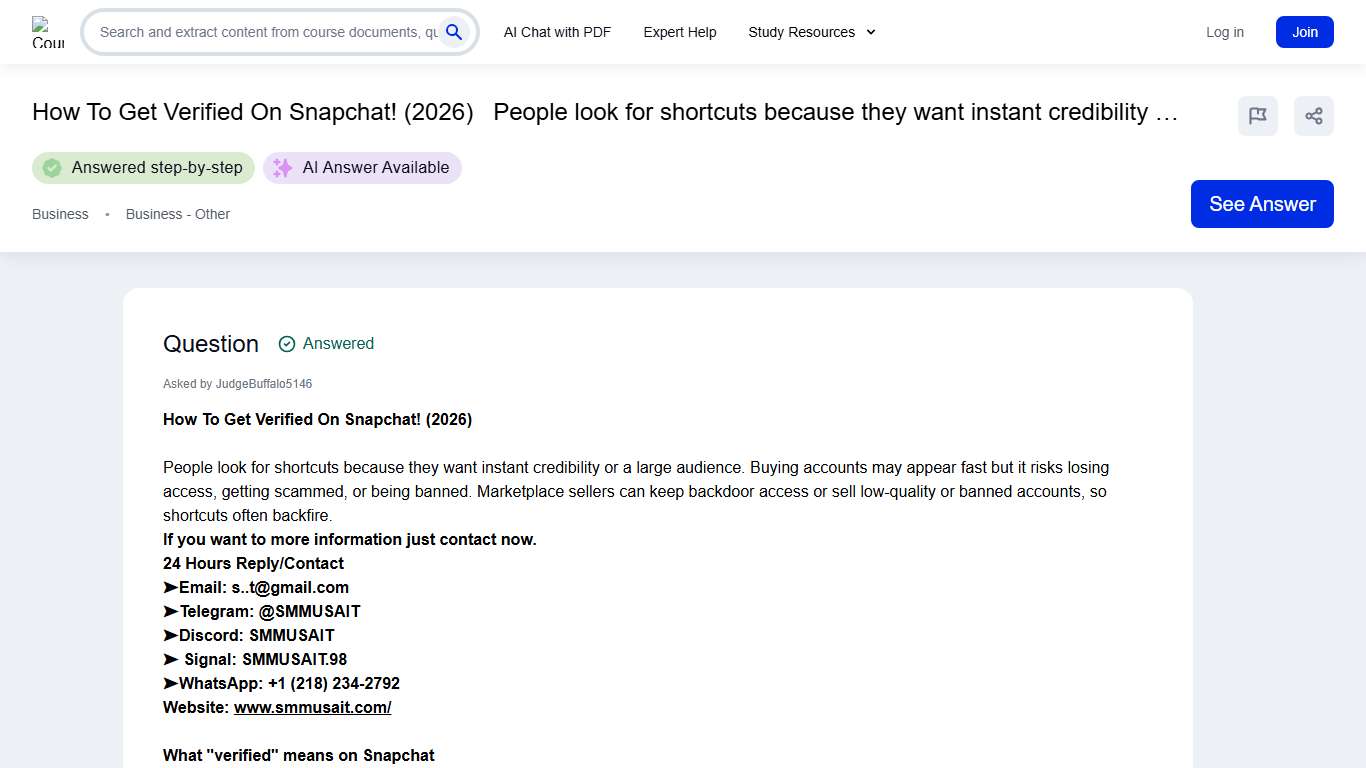
Task: Click the magnifying glass search icon
Action: [x=454, y=32]
